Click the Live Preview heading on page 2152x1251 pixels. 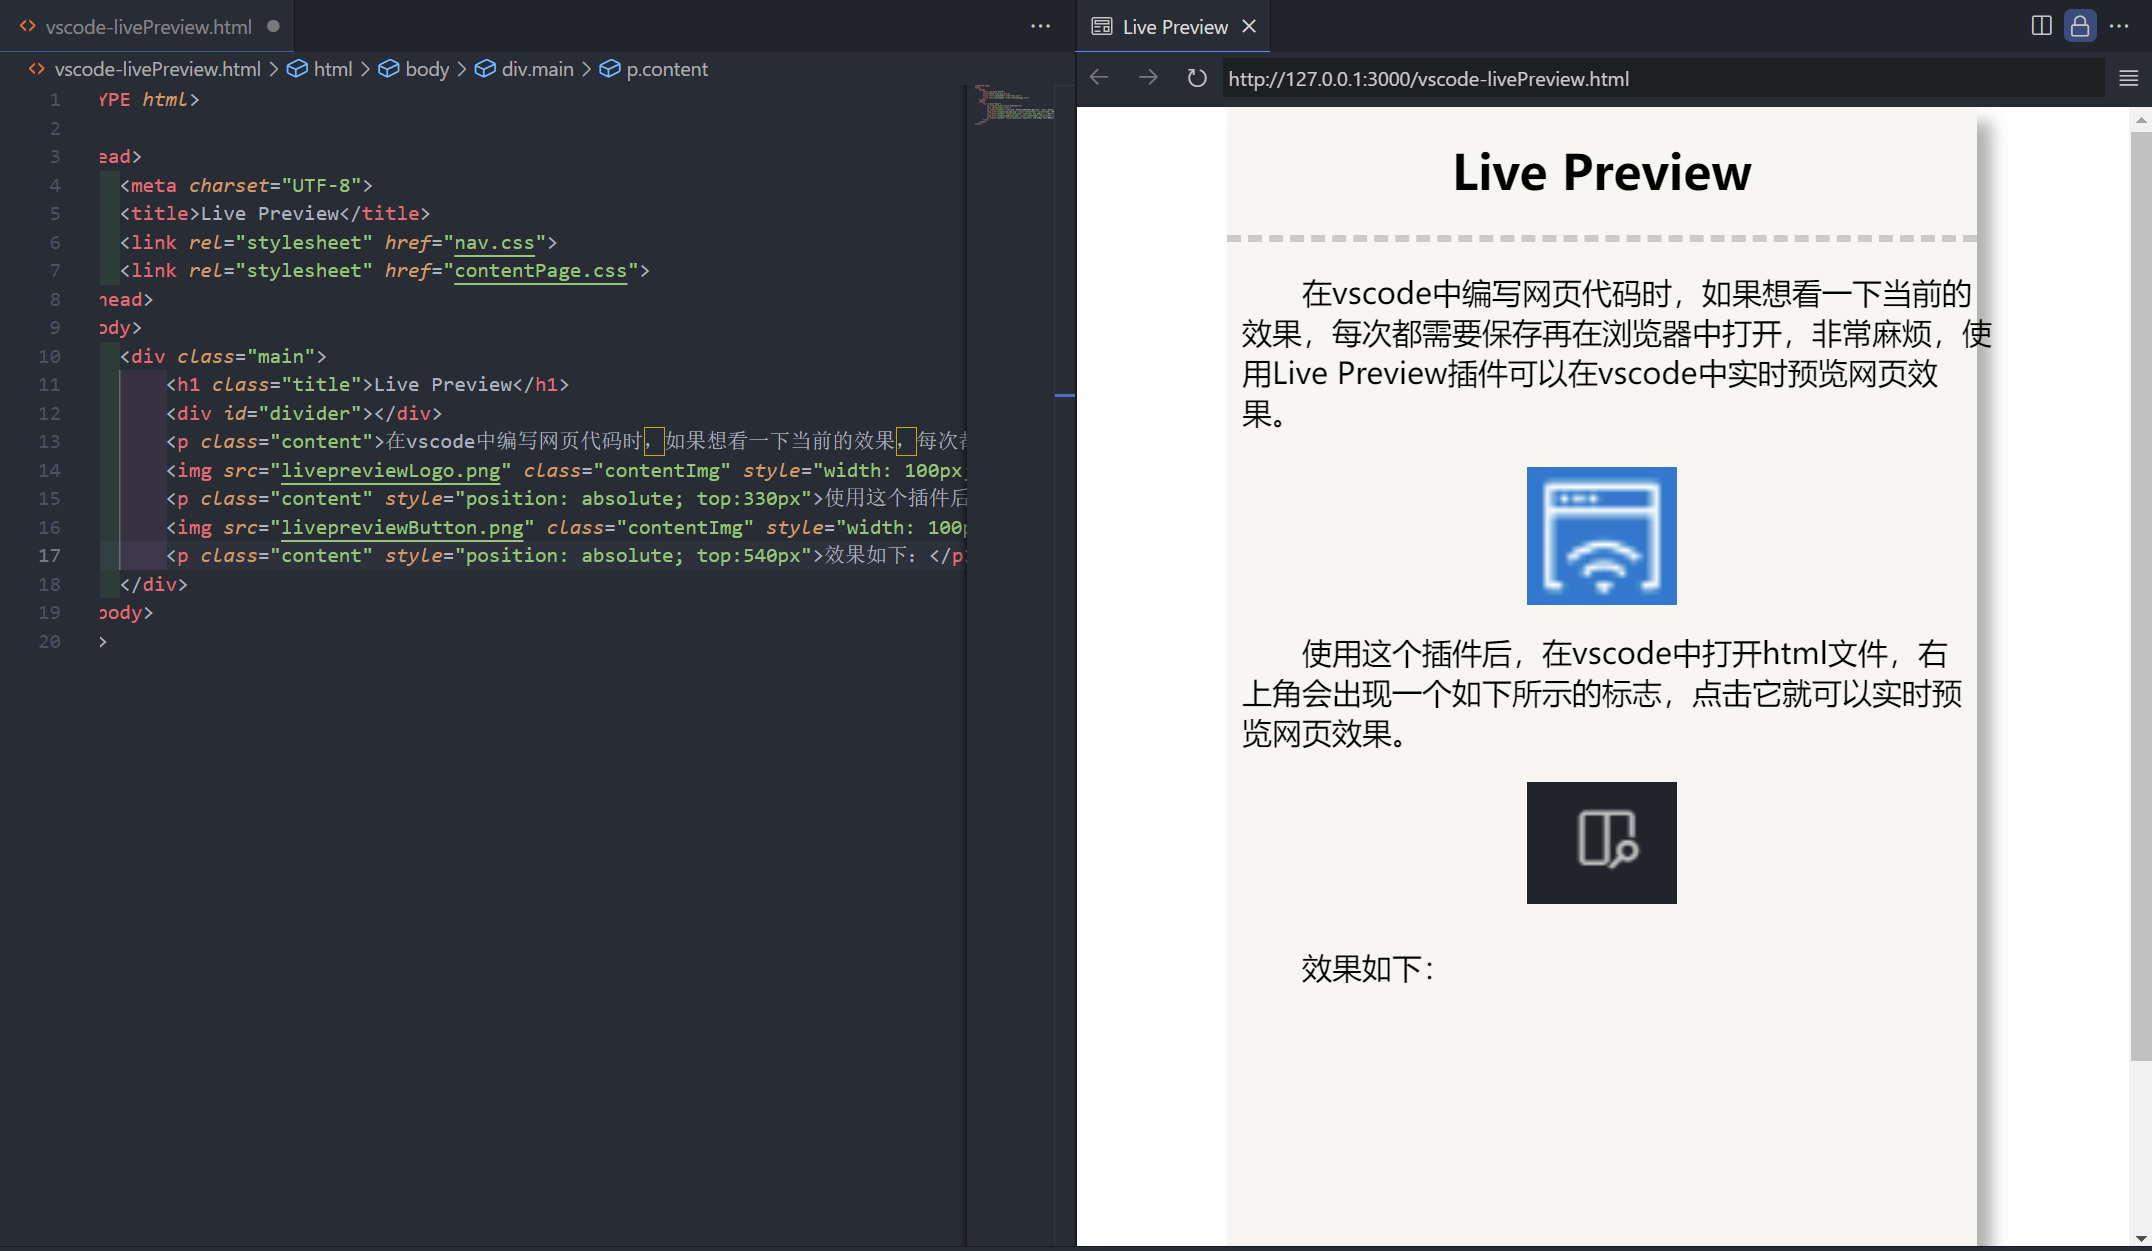1602,172
